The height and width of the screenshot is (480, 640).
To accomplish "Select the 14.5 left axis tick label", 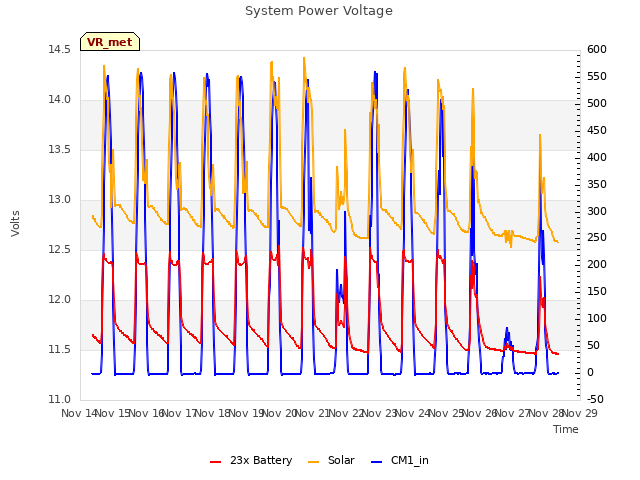I will (60, 49).
